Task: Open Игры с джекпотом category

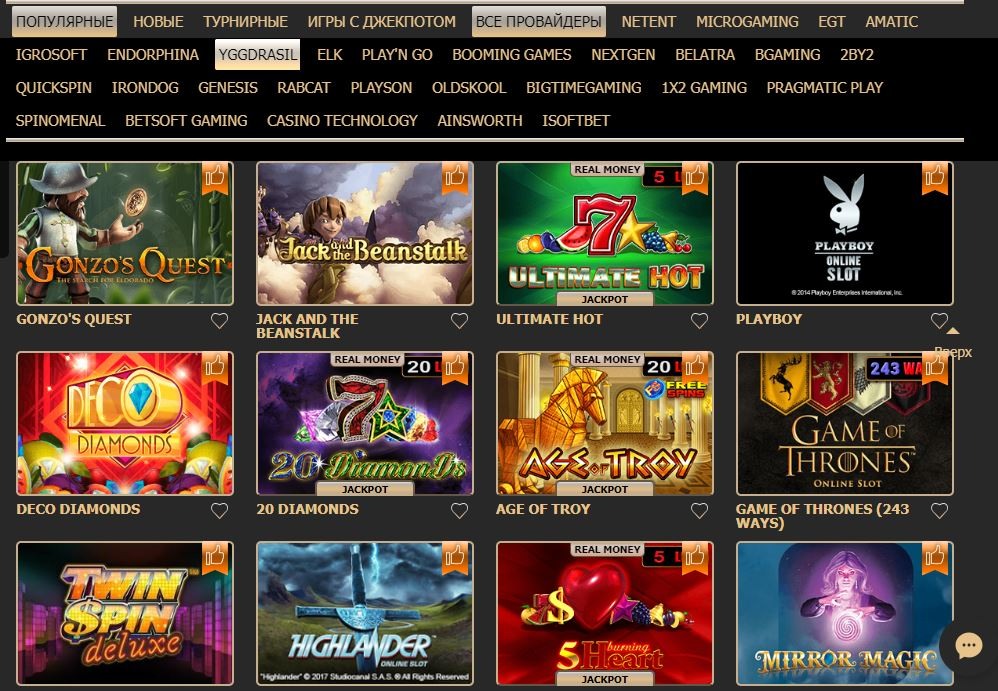Action: [381, 22]
